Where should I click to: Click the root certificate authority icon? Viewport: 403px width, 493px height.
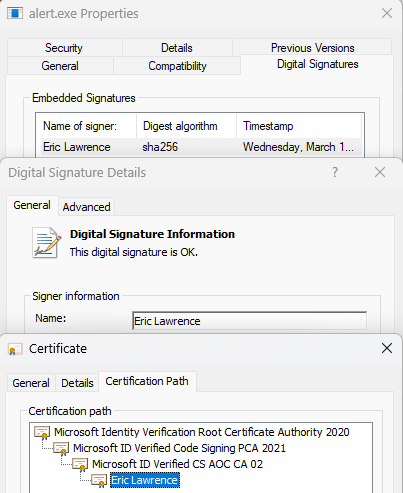pos(42,432)
